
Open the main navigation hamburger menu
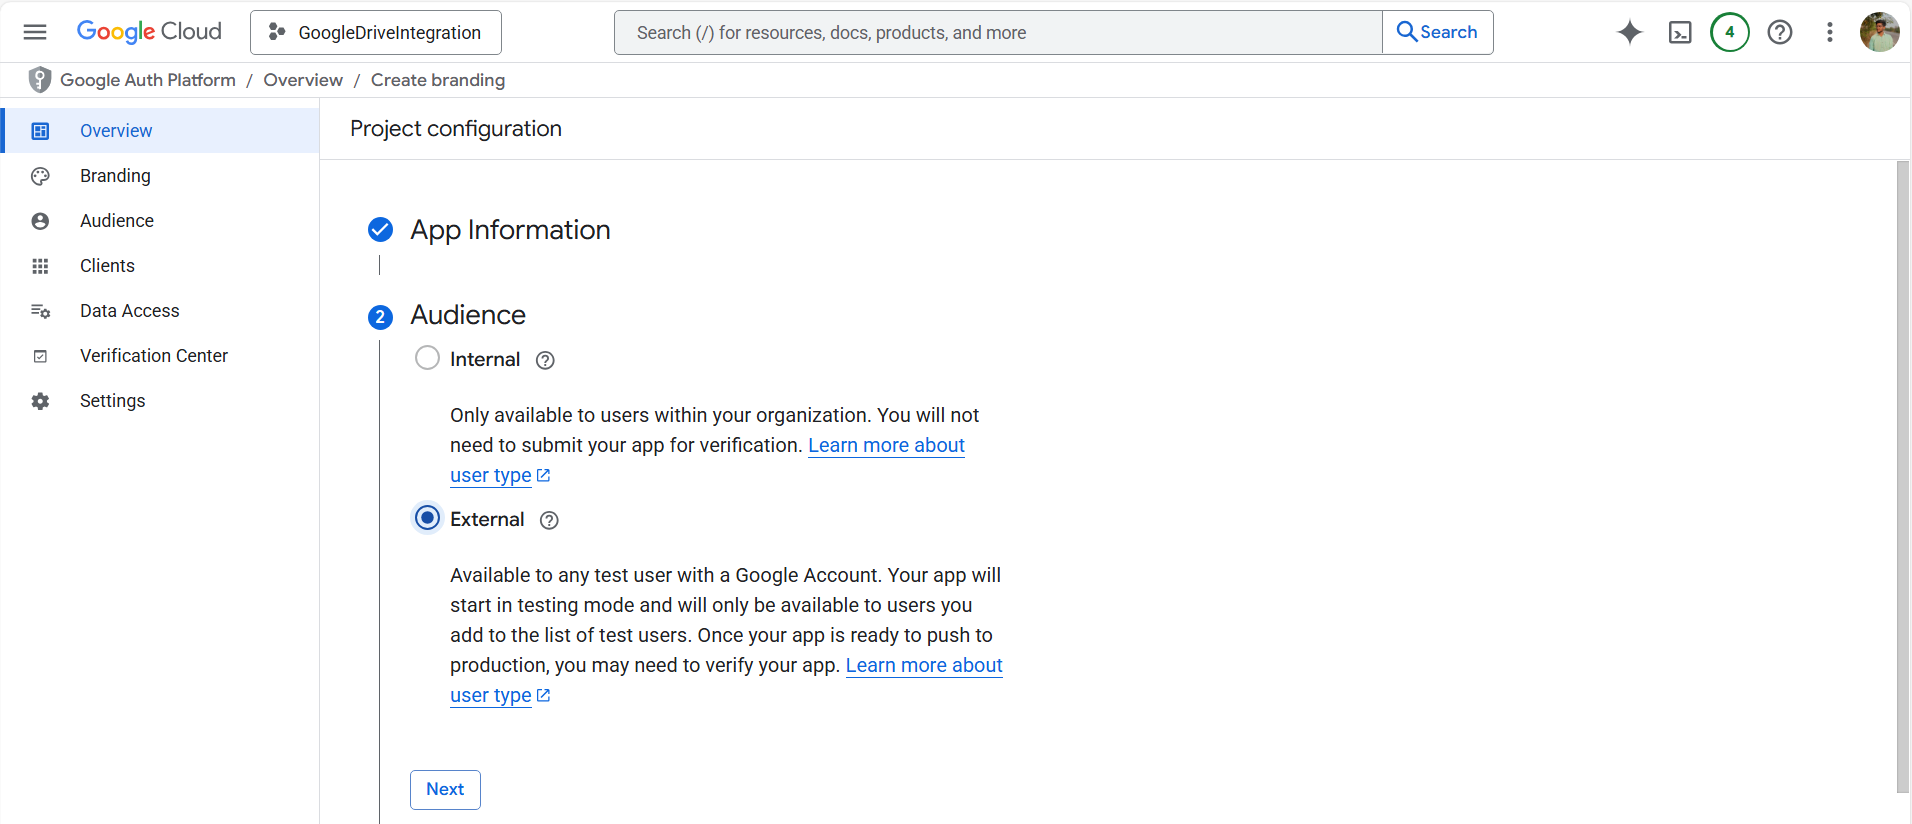tap(35, 32)
